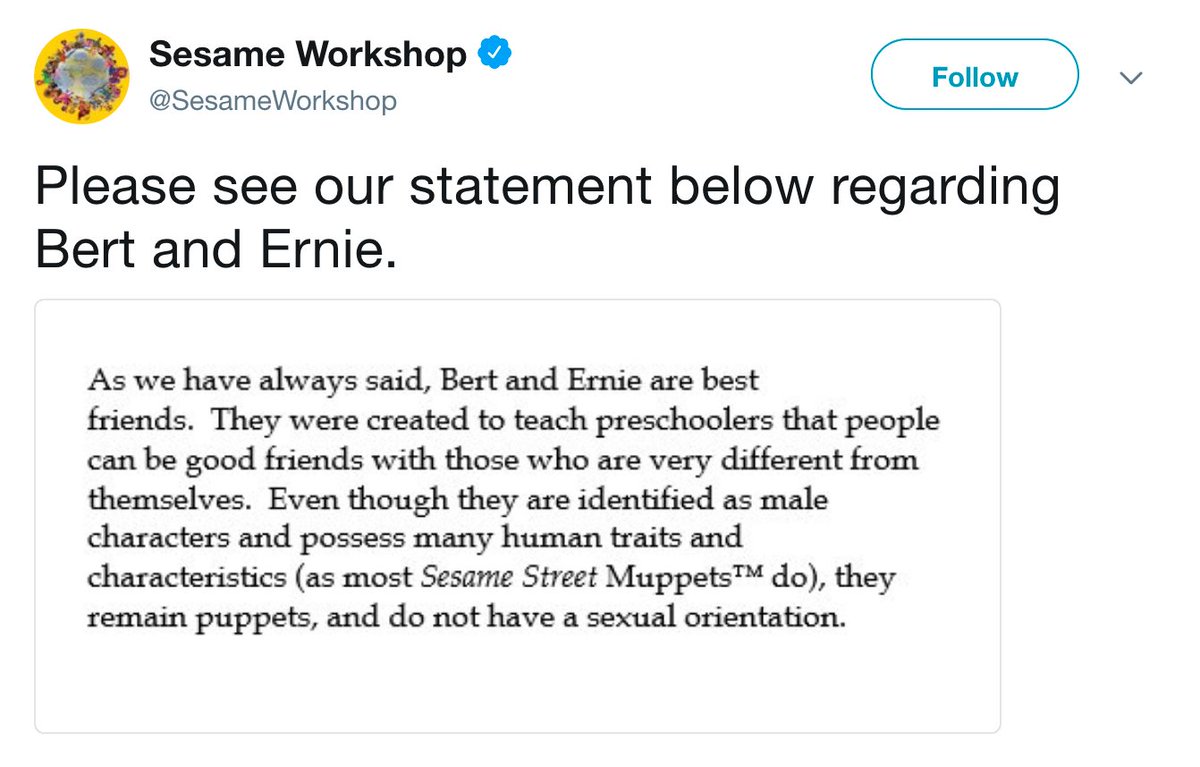Click blank area below statement text in image

point(517,685)
